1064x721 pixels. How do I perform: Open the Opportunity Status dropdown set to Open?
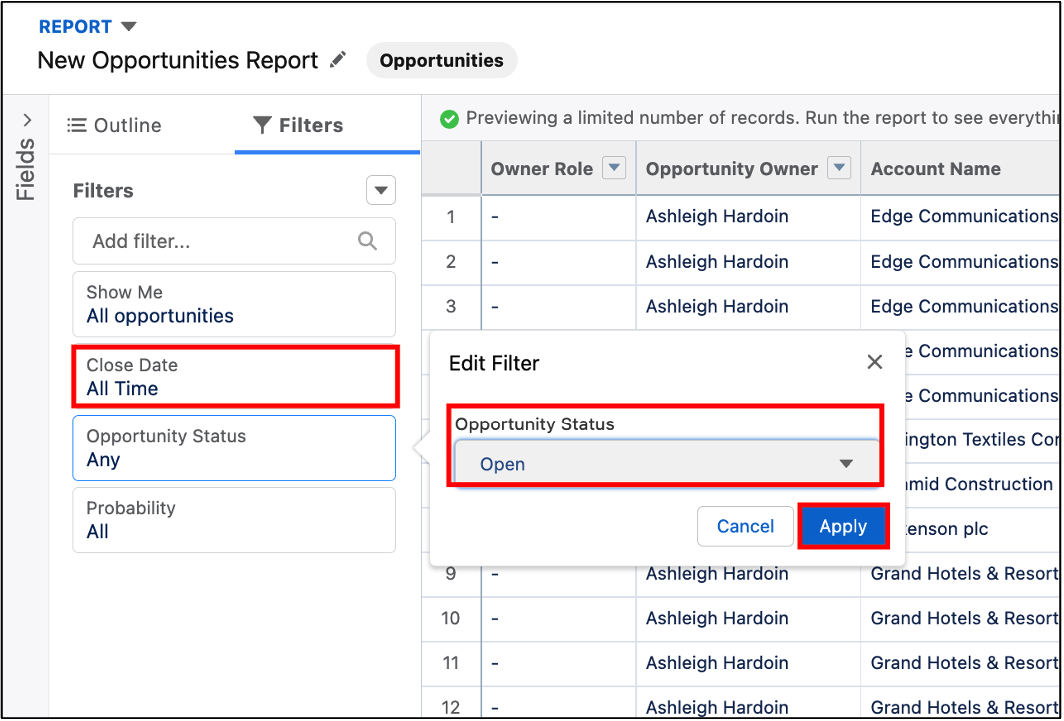666,464
